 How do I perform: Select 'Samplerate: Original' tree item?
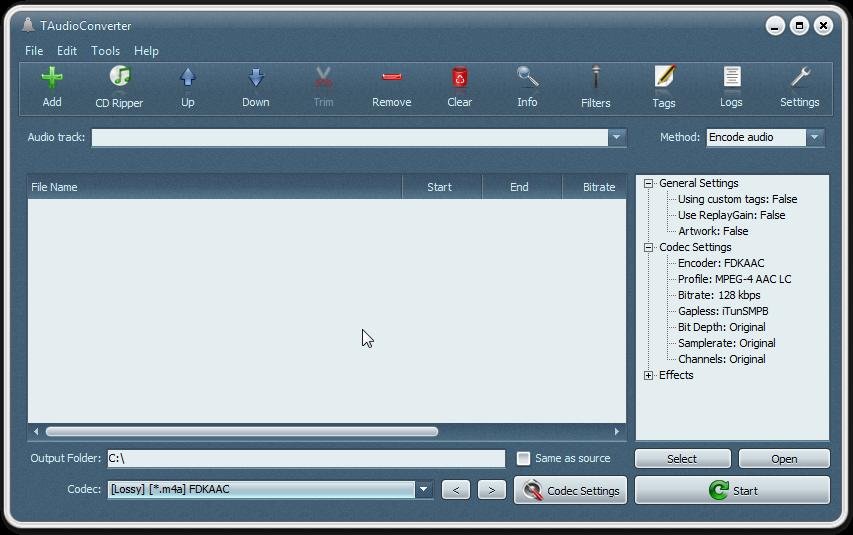[x=726, y=343]
